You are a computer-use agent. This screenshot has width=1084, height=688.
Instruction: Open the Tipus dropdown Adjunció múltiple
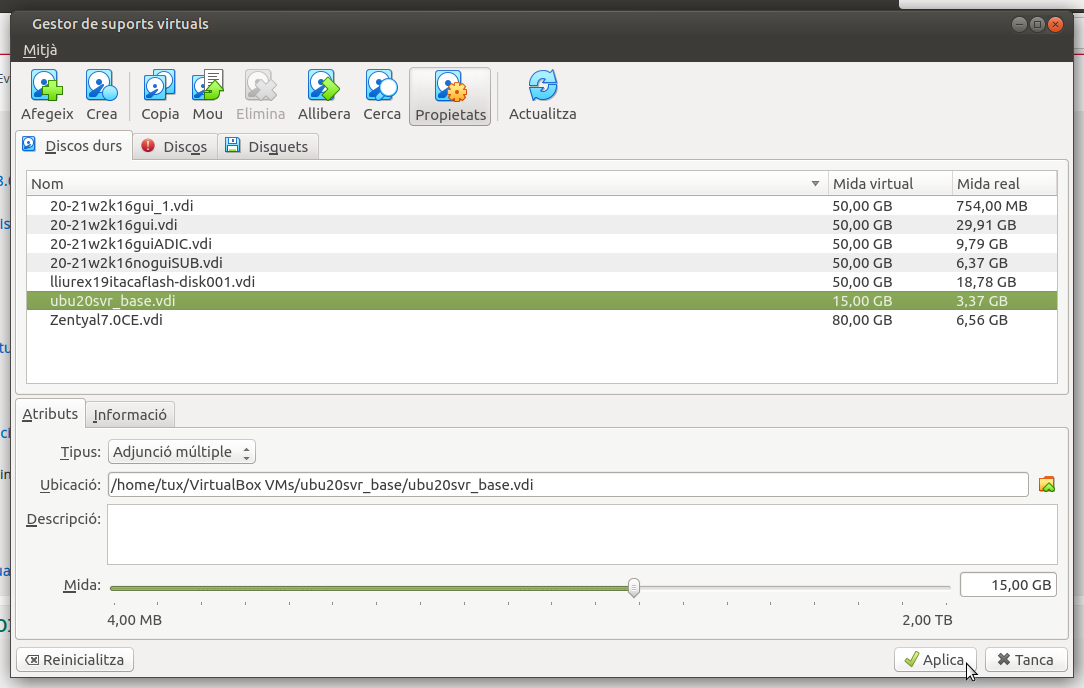point(182,452)
